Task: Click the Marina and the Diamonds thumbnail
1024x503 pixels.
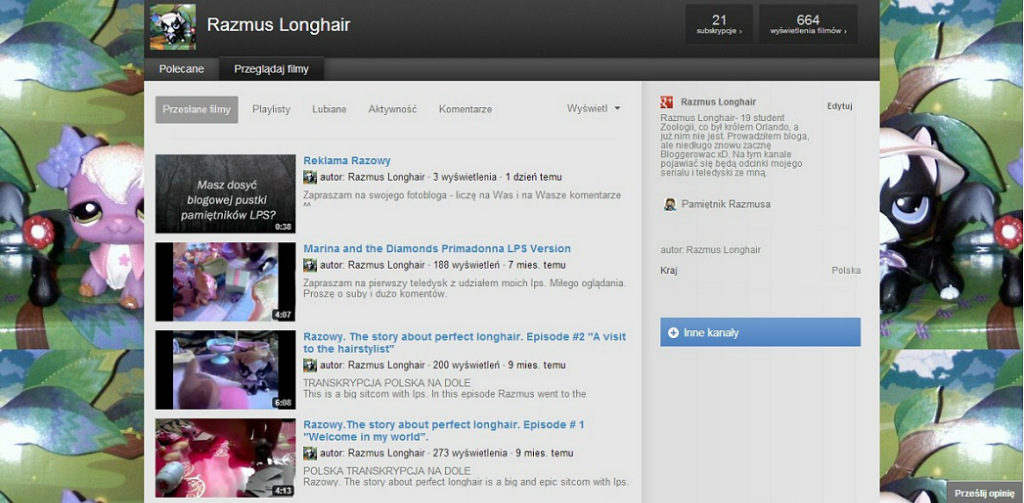Action: coord(225,282)
